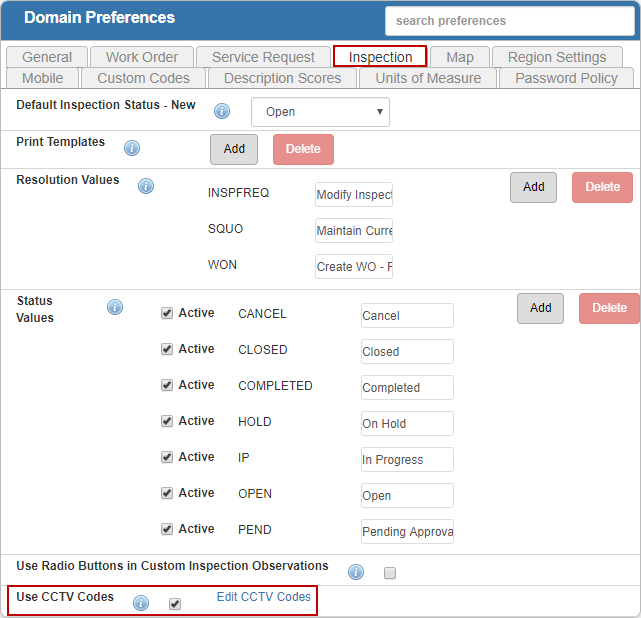Edit the Completed status description field

click(x=408, y=387)
